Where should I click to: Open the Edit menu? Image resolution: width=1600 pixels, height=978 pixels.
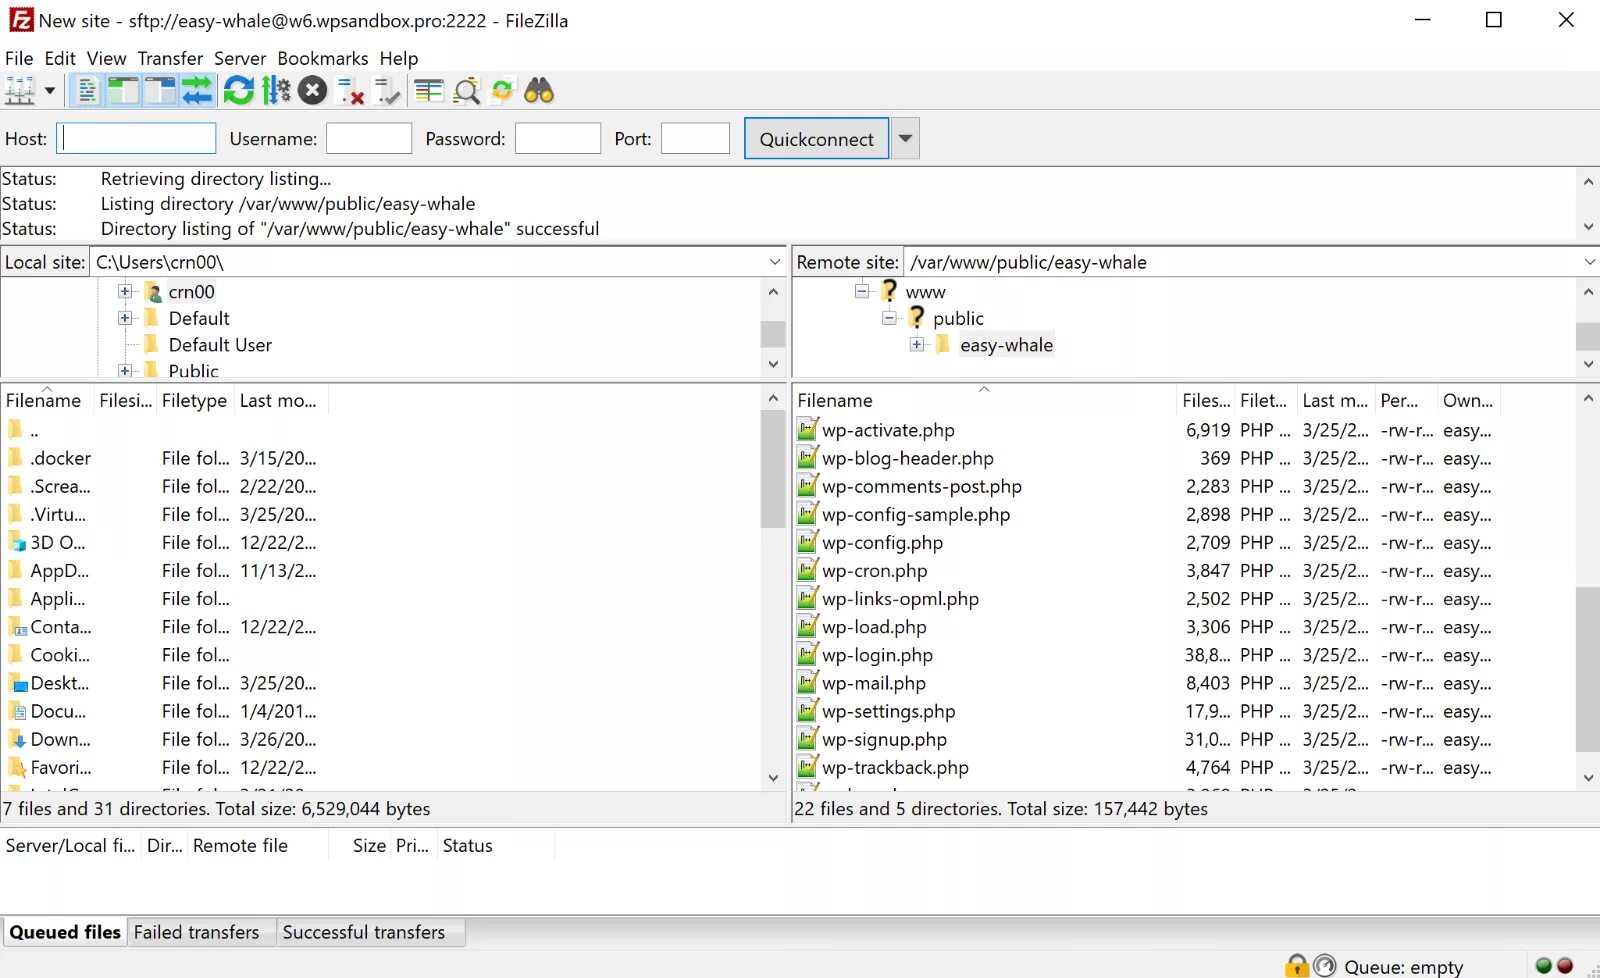(60, 58)
